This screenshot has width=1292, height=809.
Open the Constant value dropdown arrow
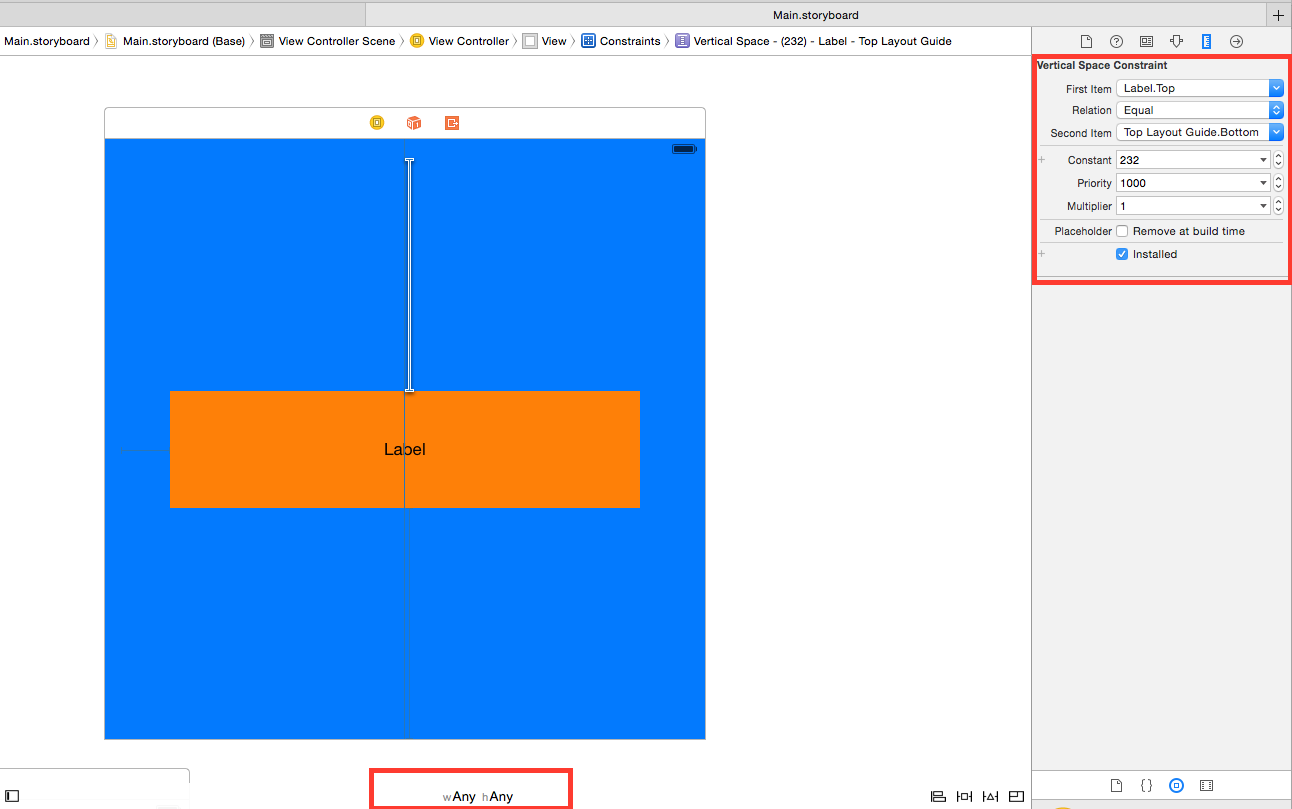pyautogui.click(x=1264, y=160)
